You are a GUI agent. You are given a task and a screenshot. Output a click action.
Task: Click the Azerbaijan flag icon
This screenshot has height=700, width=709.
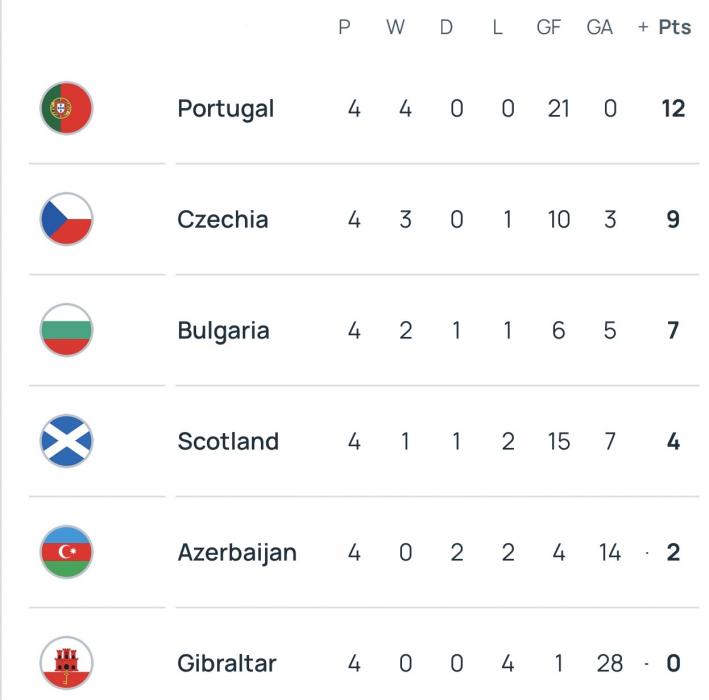point(66,552)
